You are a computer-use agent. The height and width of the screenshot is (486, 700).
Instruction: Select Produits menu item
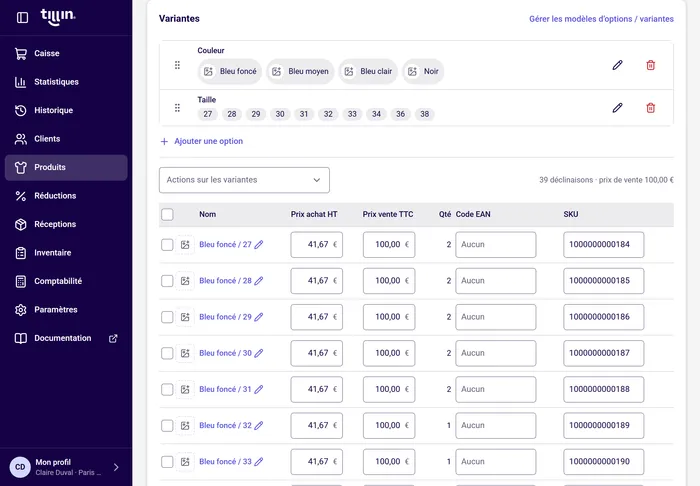click(66, 167)
